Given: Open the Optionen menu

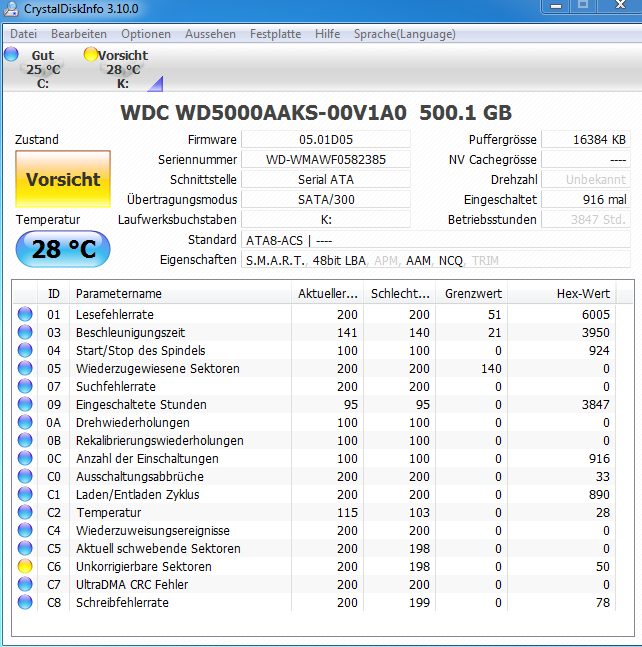Looking at the screenshot, I should [x=146, y=34].
